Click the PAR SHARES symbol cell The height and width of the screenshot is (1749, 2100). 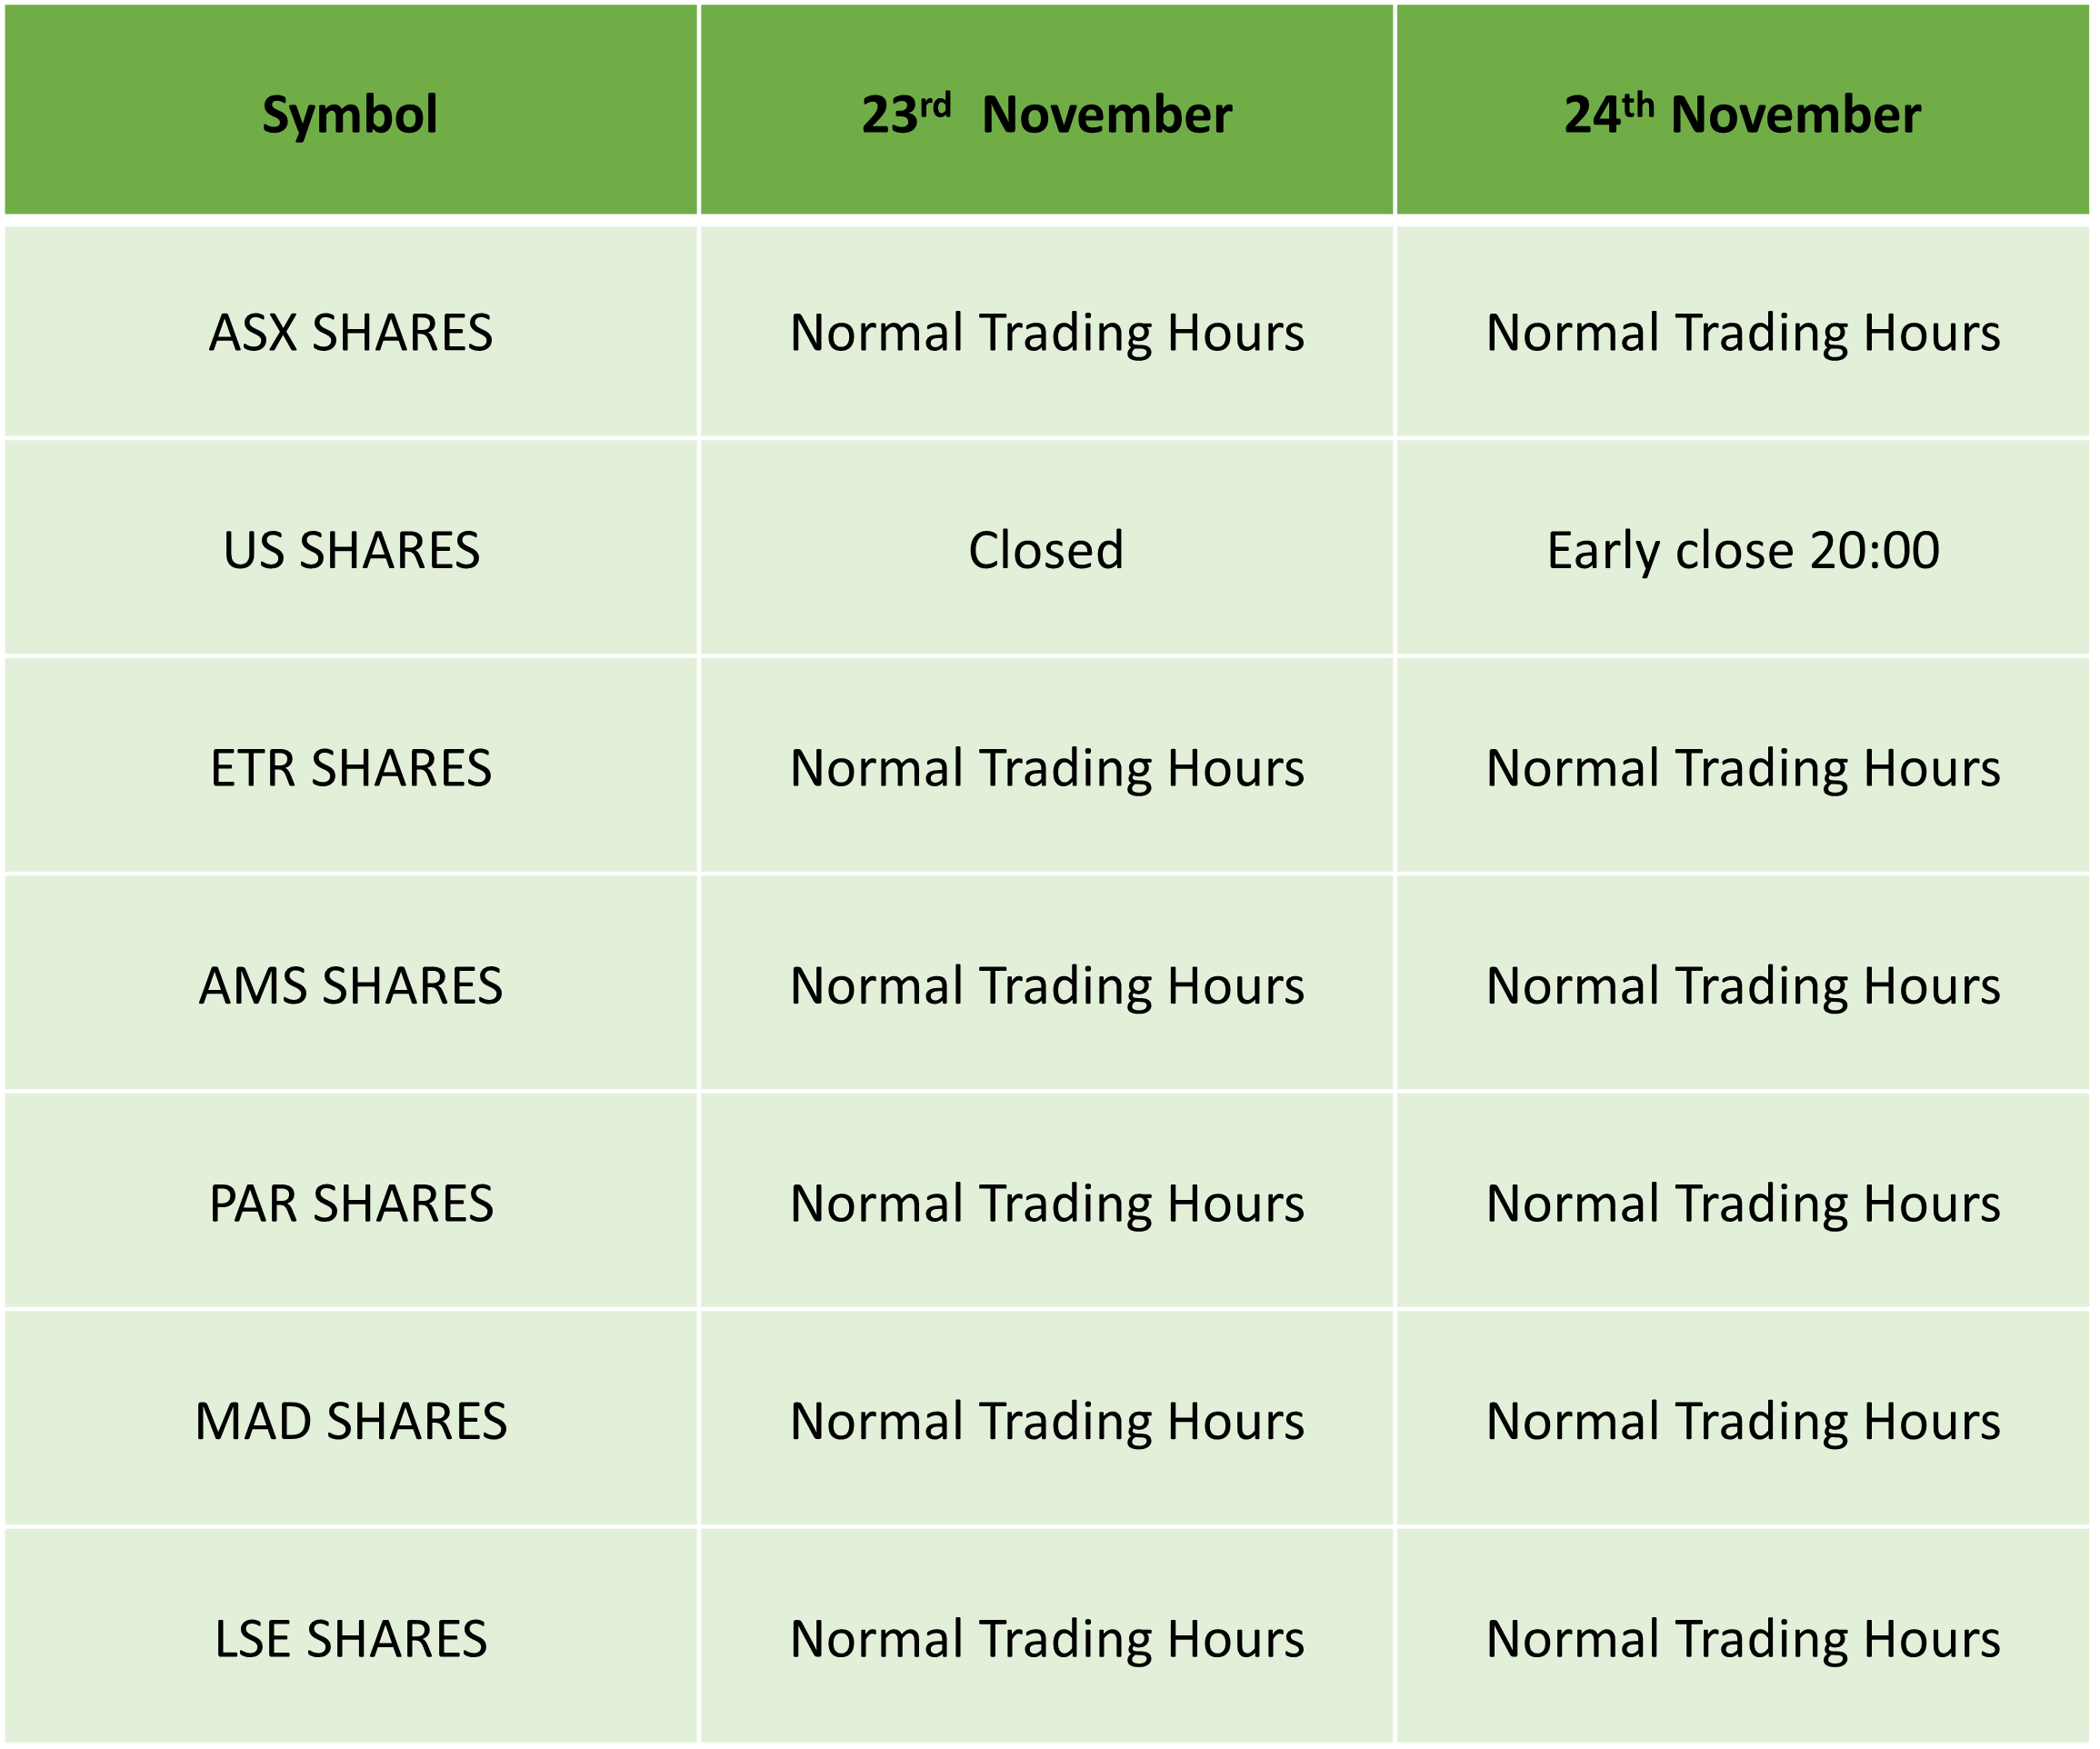pos(351,1202)
